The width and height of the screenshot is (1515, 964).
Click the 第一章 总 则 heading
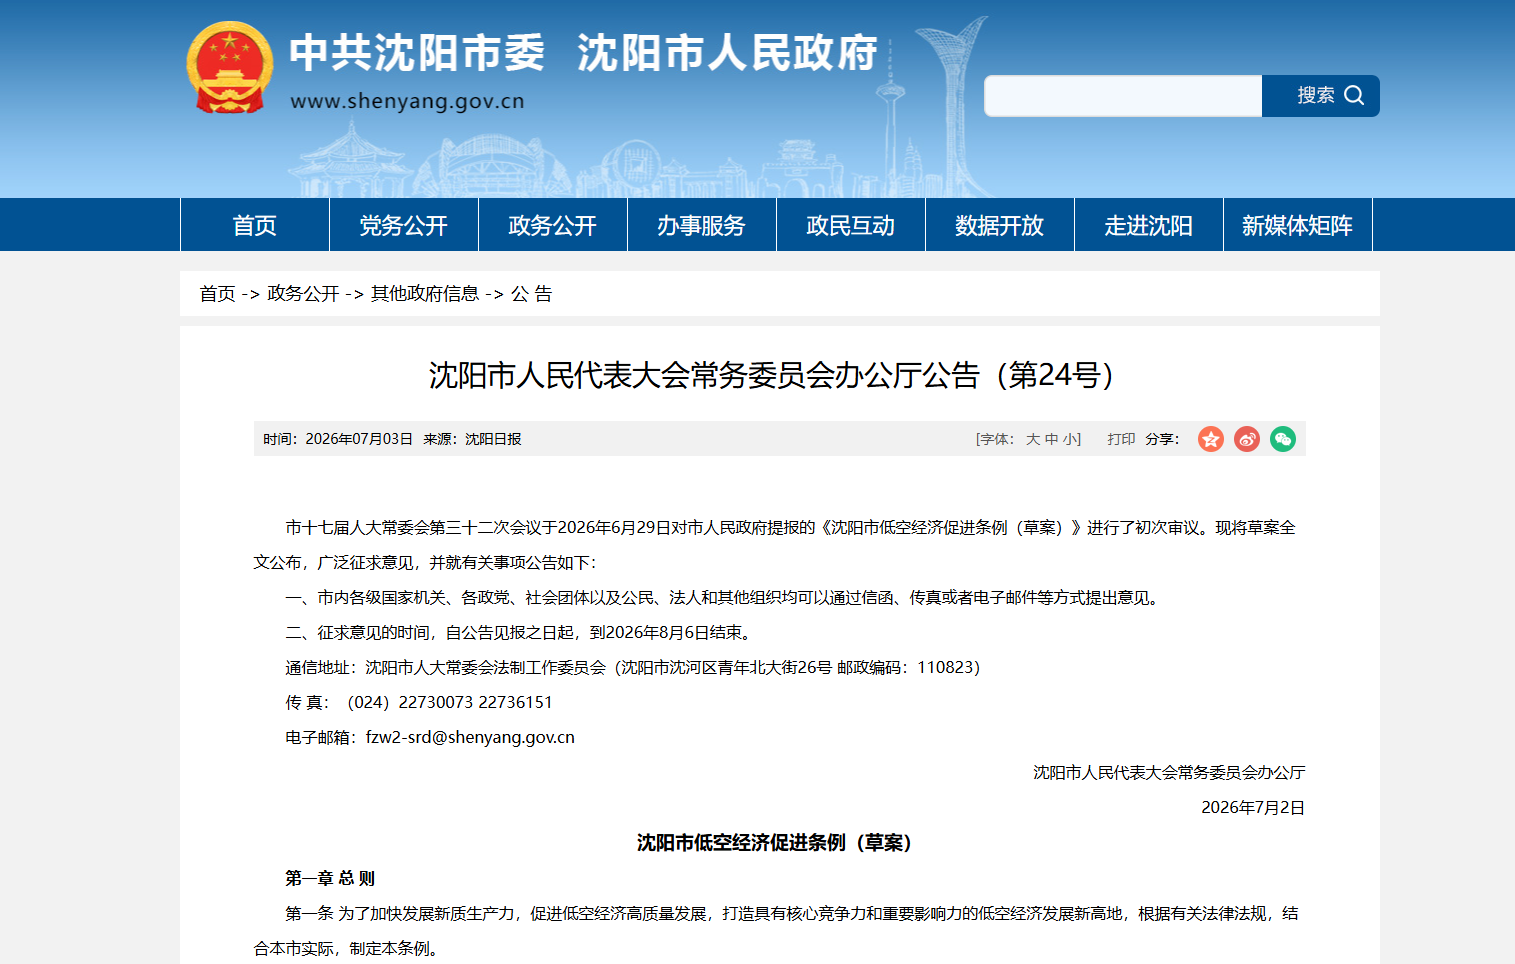(x=330, y=878)
